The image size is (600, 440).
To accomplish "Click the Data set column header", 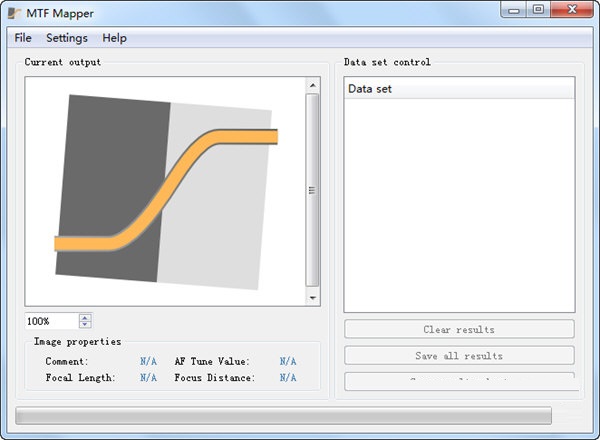I will [459, 89].
